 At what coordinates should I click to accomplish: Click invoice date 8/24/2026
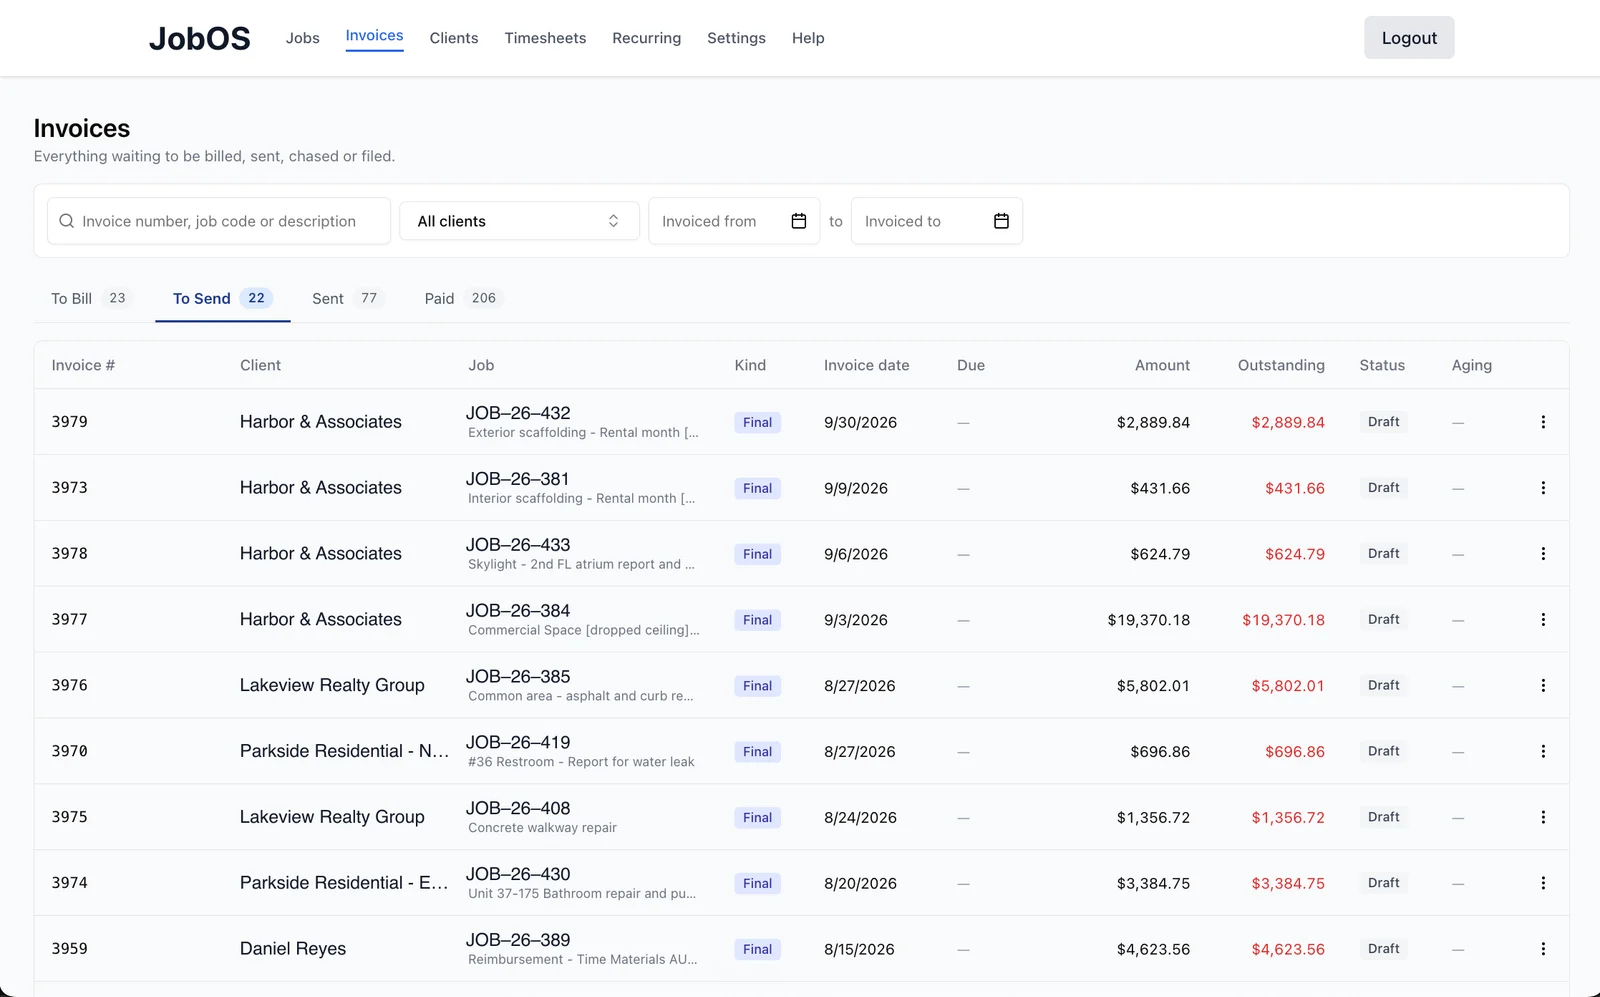click(860, 818)
